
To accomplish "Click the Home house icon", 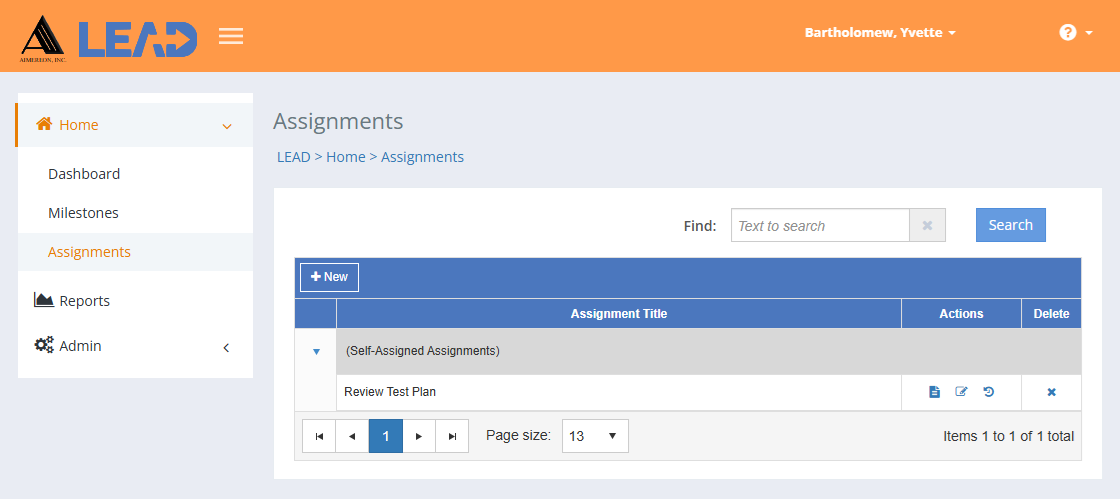I will 44,124.
